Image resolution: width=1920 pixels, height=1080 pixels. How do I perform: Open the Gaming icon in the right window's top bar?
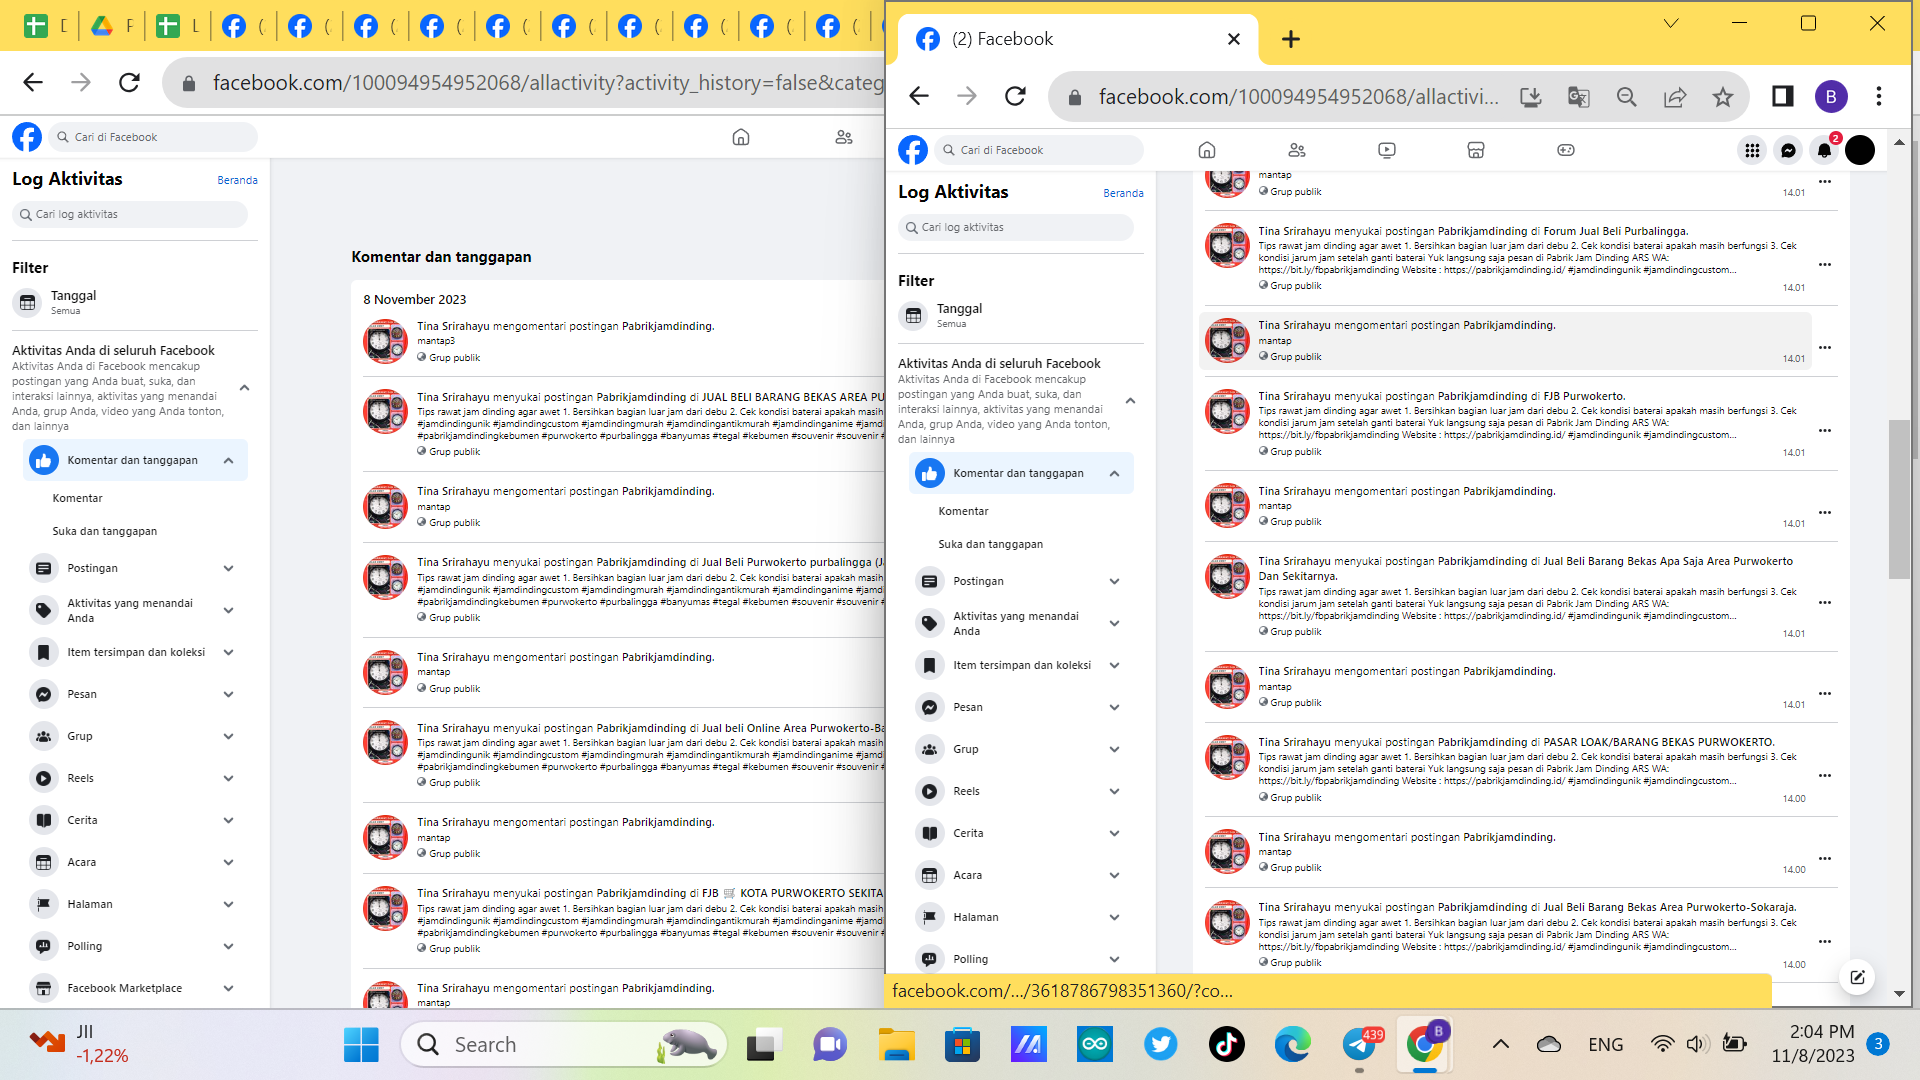click(x=1565, y=150)
